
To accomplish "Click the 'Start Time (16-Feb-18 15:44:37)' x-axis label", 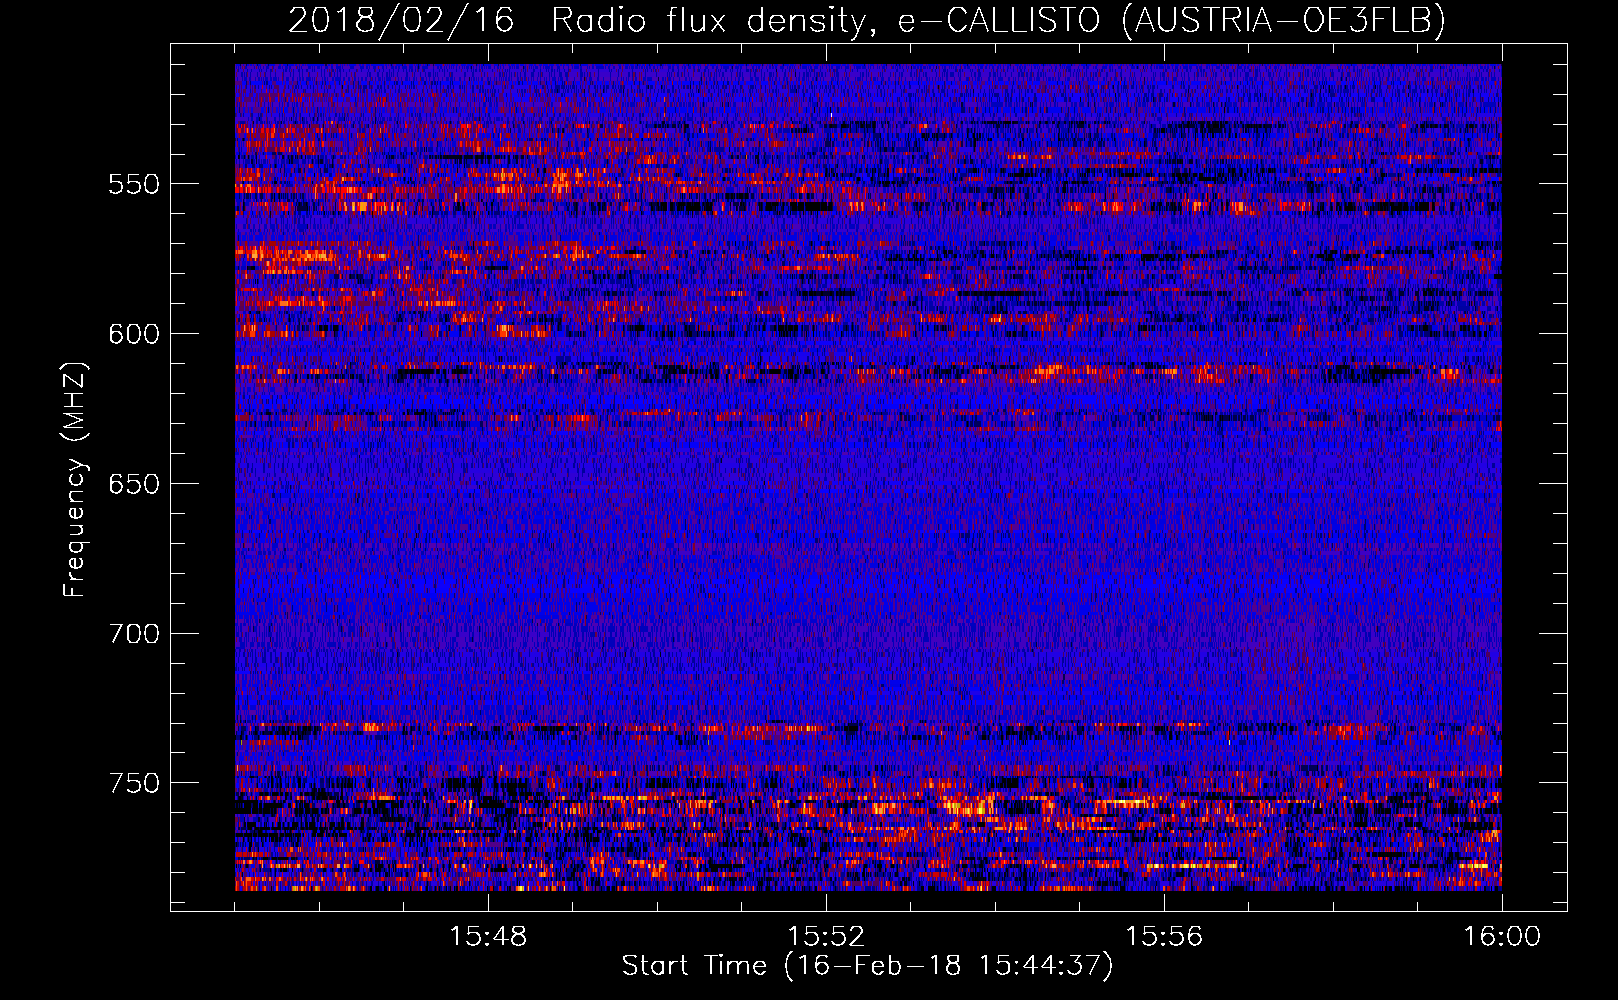I will (867, 966).
